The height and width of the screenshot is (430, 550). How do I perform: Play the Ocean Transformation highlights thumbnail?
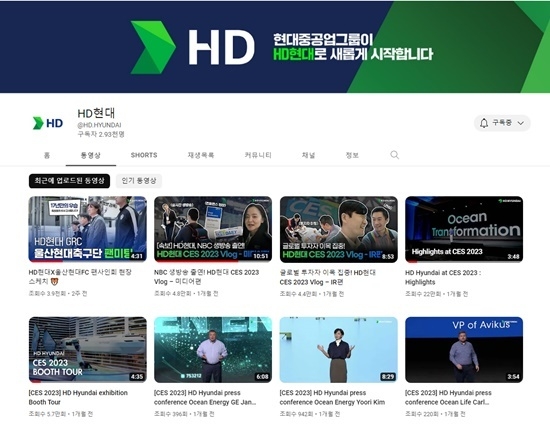pyautogui.click(x=464, y=229)
